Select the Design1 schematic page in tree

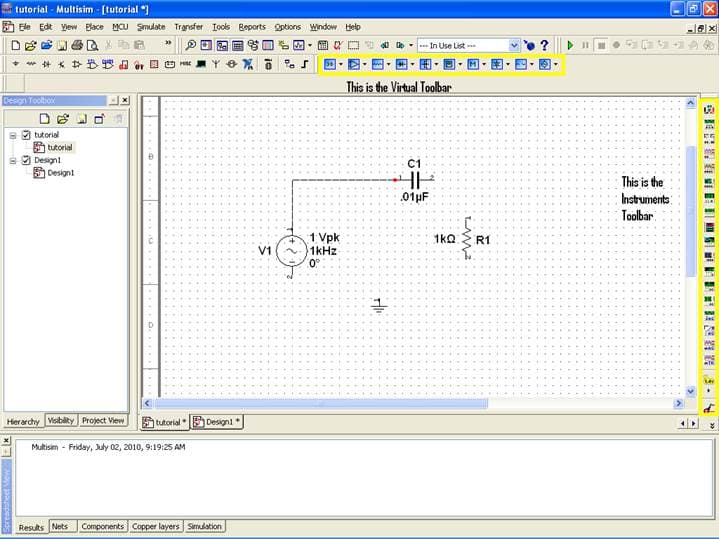point(60,172)
